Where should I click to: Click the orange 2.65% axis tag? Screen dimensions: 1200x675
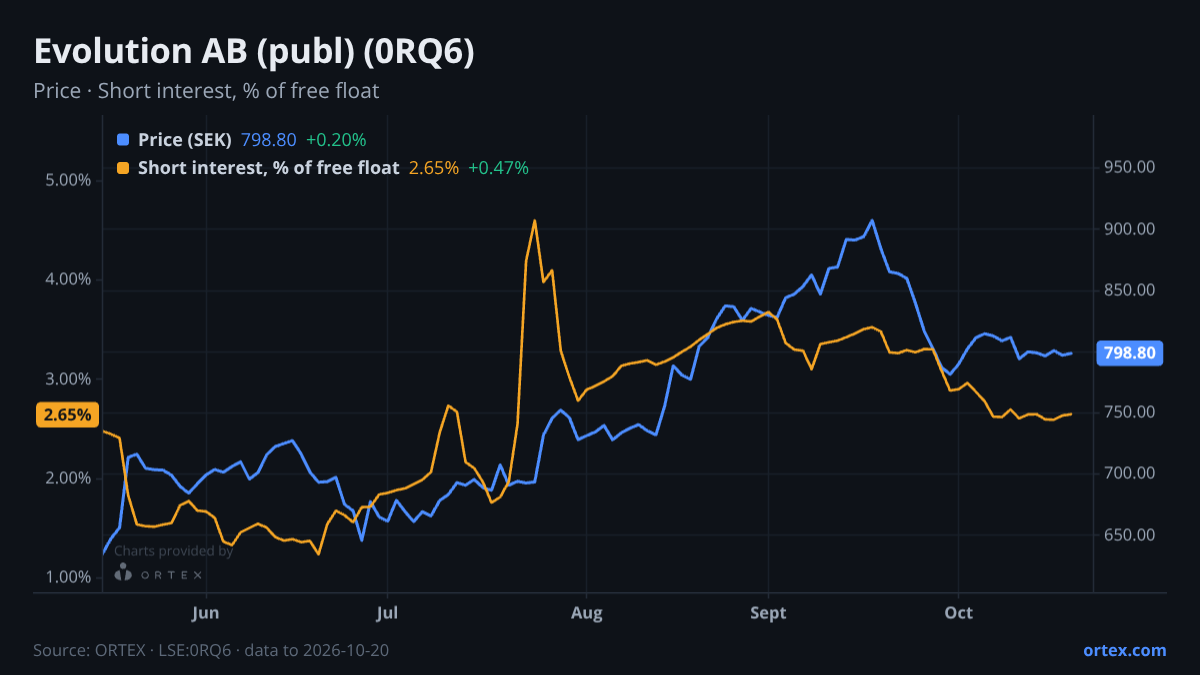coord(67,414)
